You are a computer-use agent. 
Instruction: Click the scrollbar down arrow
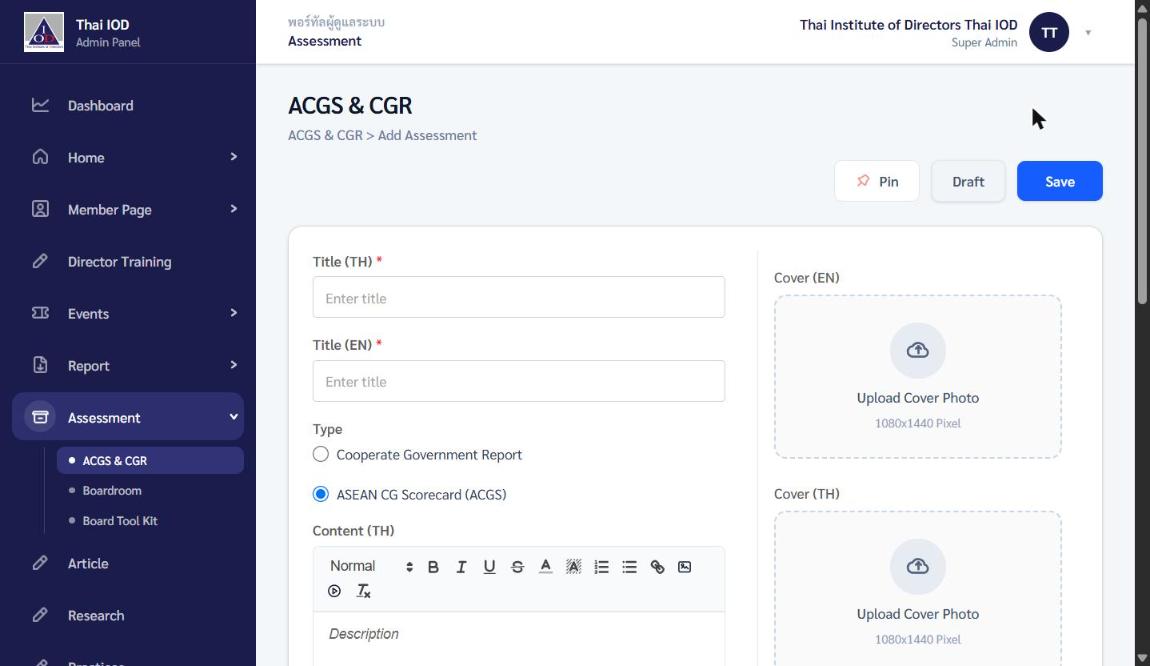tap(1142, 658)
